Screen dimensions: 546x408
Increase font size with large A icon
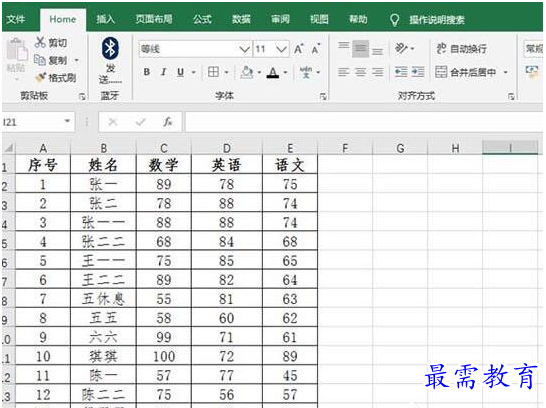[x=299, y=49]
